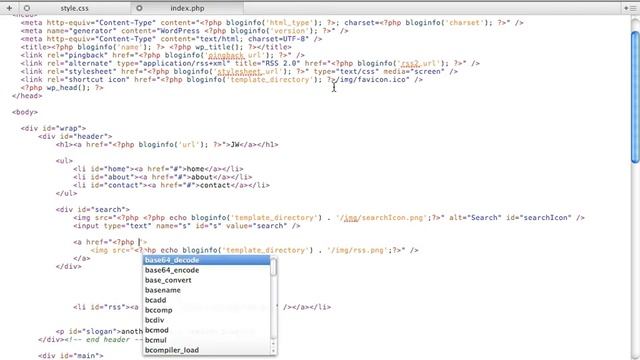640x360 pixels.
Task: Pick bcmul from the suggestions
Action: [x=206, y=340]
